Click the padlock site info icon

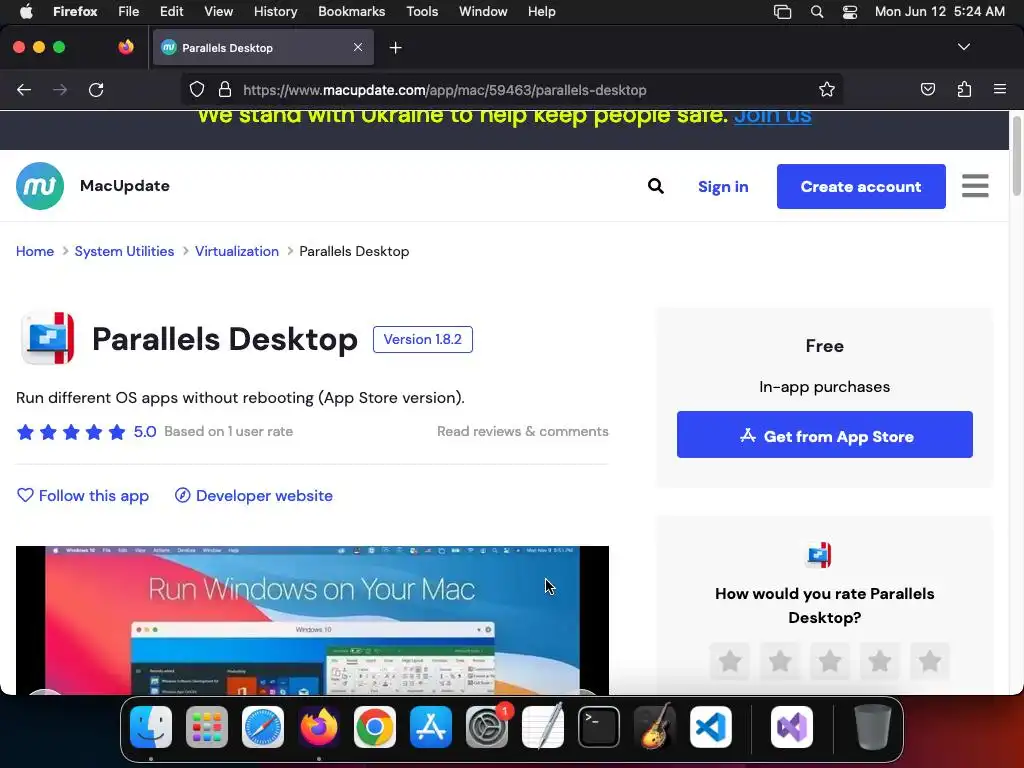pyautogui.click(x=225, y=89)
